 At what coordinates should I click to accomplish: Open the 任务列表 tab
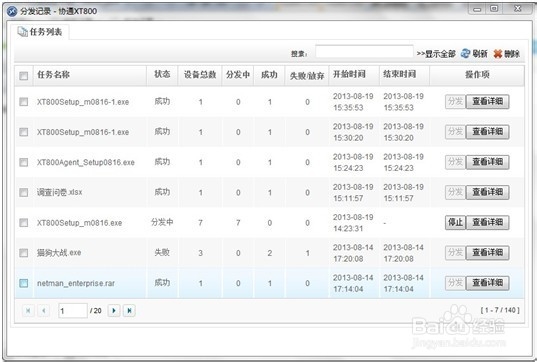tap(40, 32)
